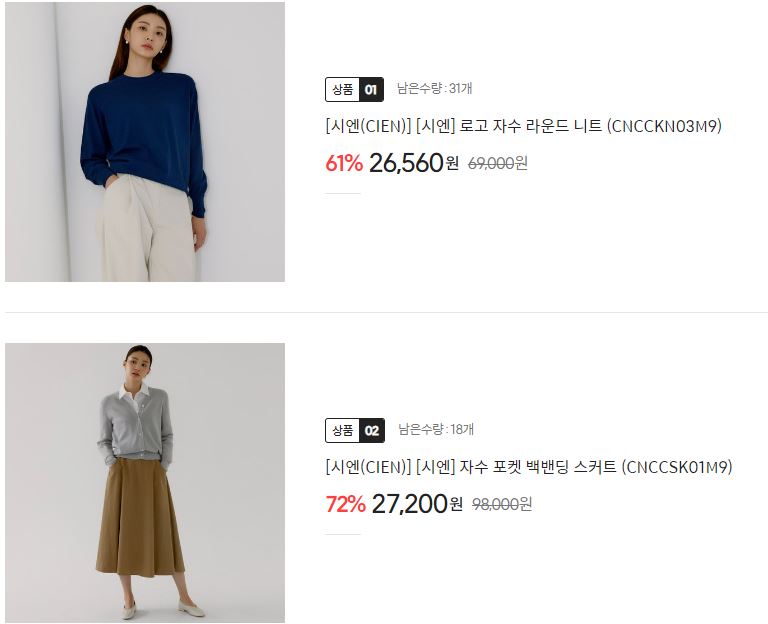Select the 상품 01 badge
The image size is (768, 624).
(354, 90)
